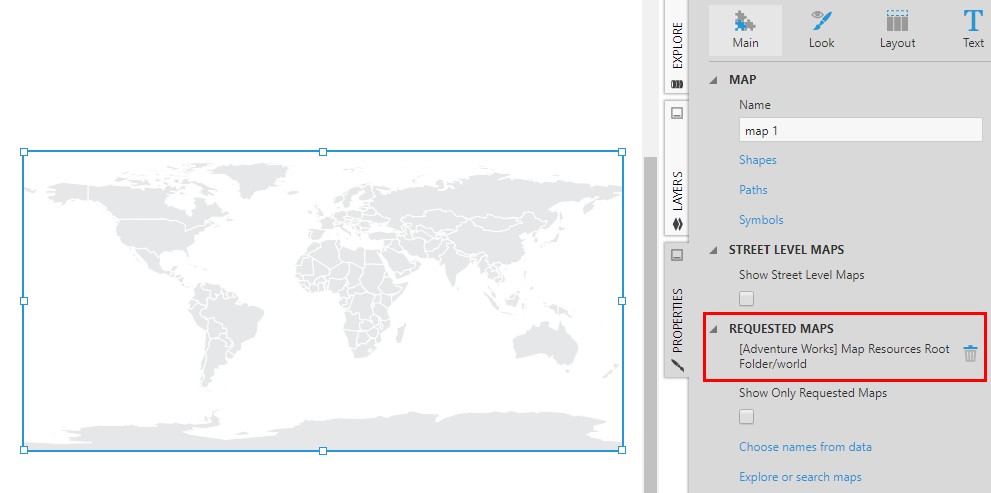Open the Shapes link
The height and width of the screenshot is (493, 991).
coord(757,160)
